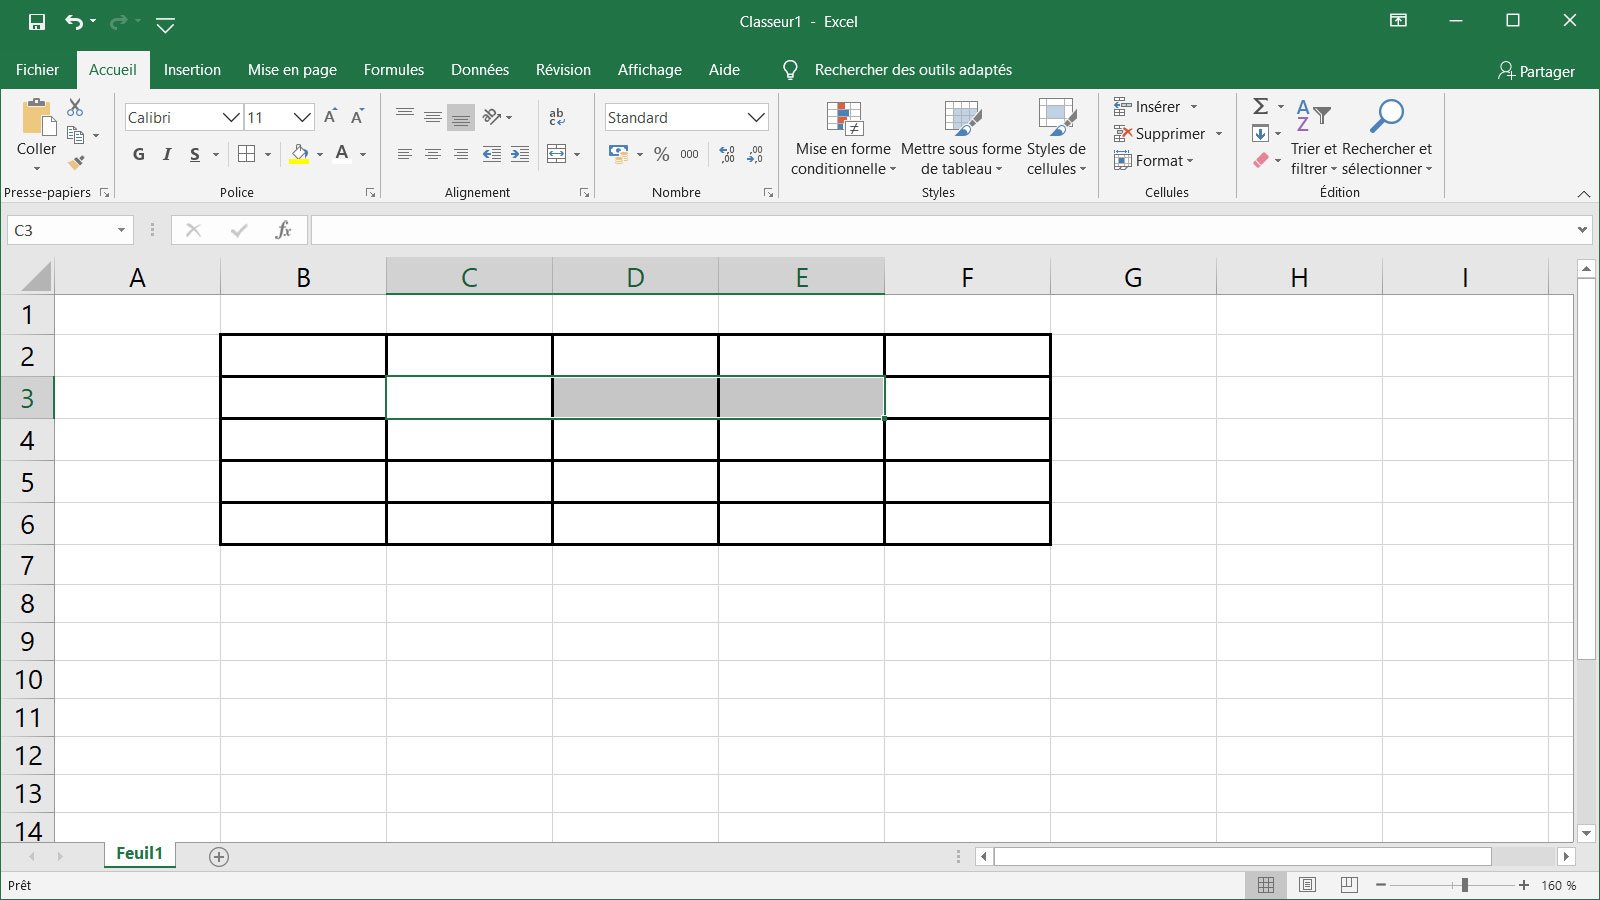Switch to the Formules tab
Screen dimensions: 1600x900
pos(394,70)
